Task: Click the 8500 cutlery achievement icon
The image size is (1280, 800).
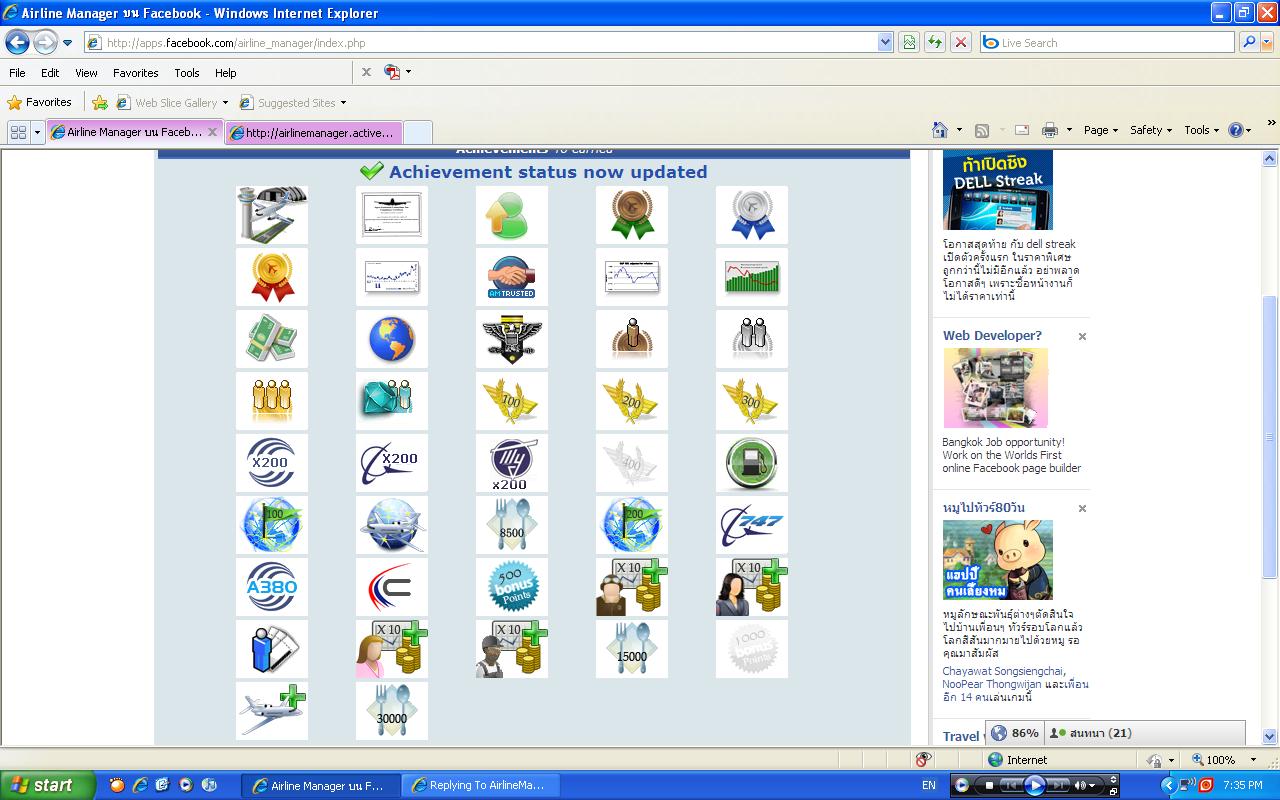Action: coord(512,525)
